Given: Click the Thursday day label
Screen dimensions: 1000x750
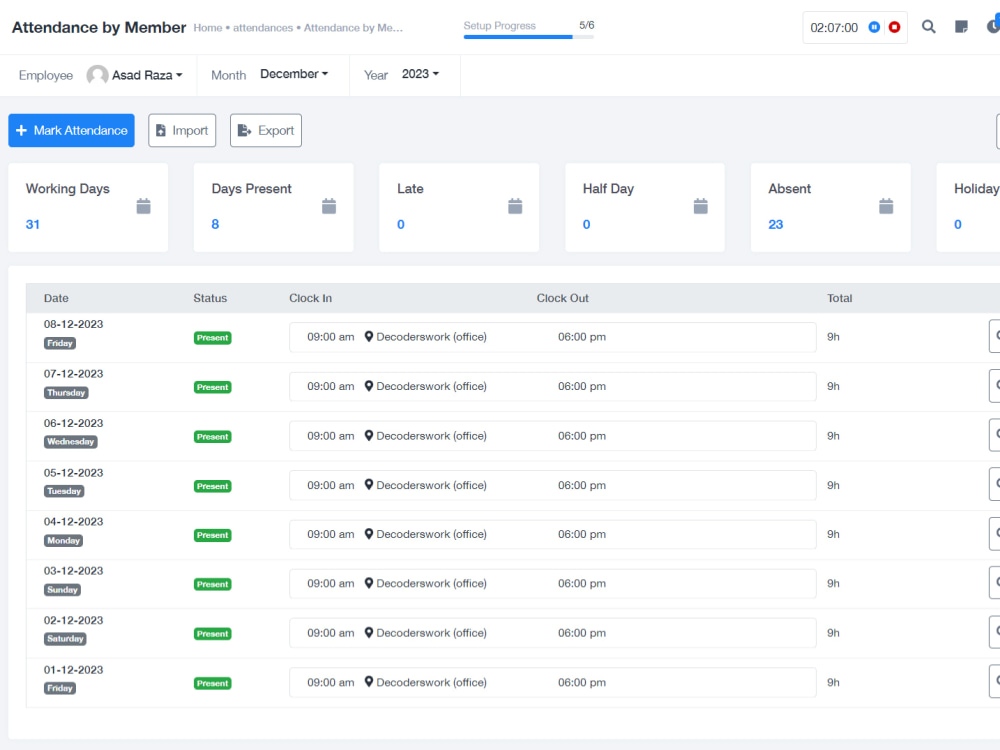Looking at the screenshot, I should tap(66, 393).
